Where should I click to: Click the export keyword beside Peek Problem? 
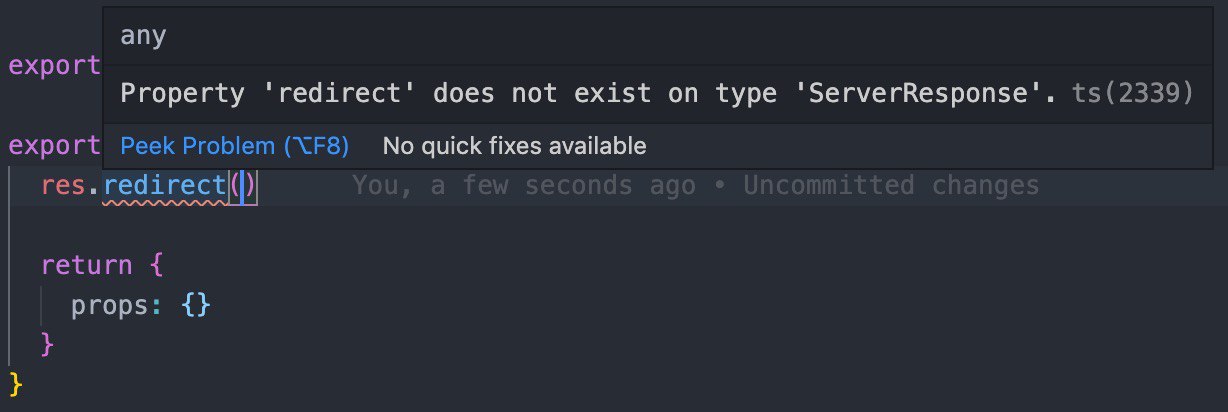(x=55, y=146)
